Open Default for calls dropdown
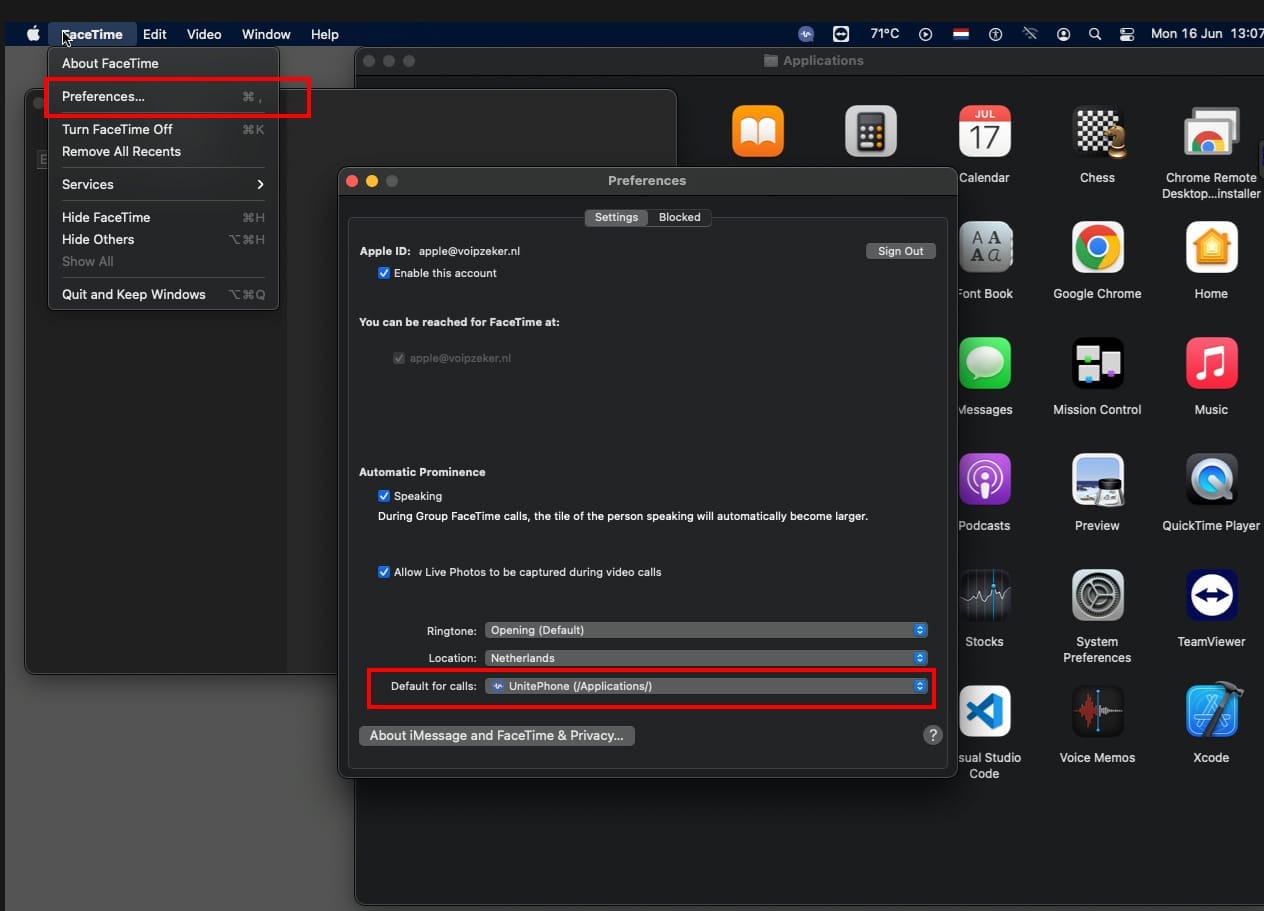Viewport: 1264px width, 911px height. point(706,686)
